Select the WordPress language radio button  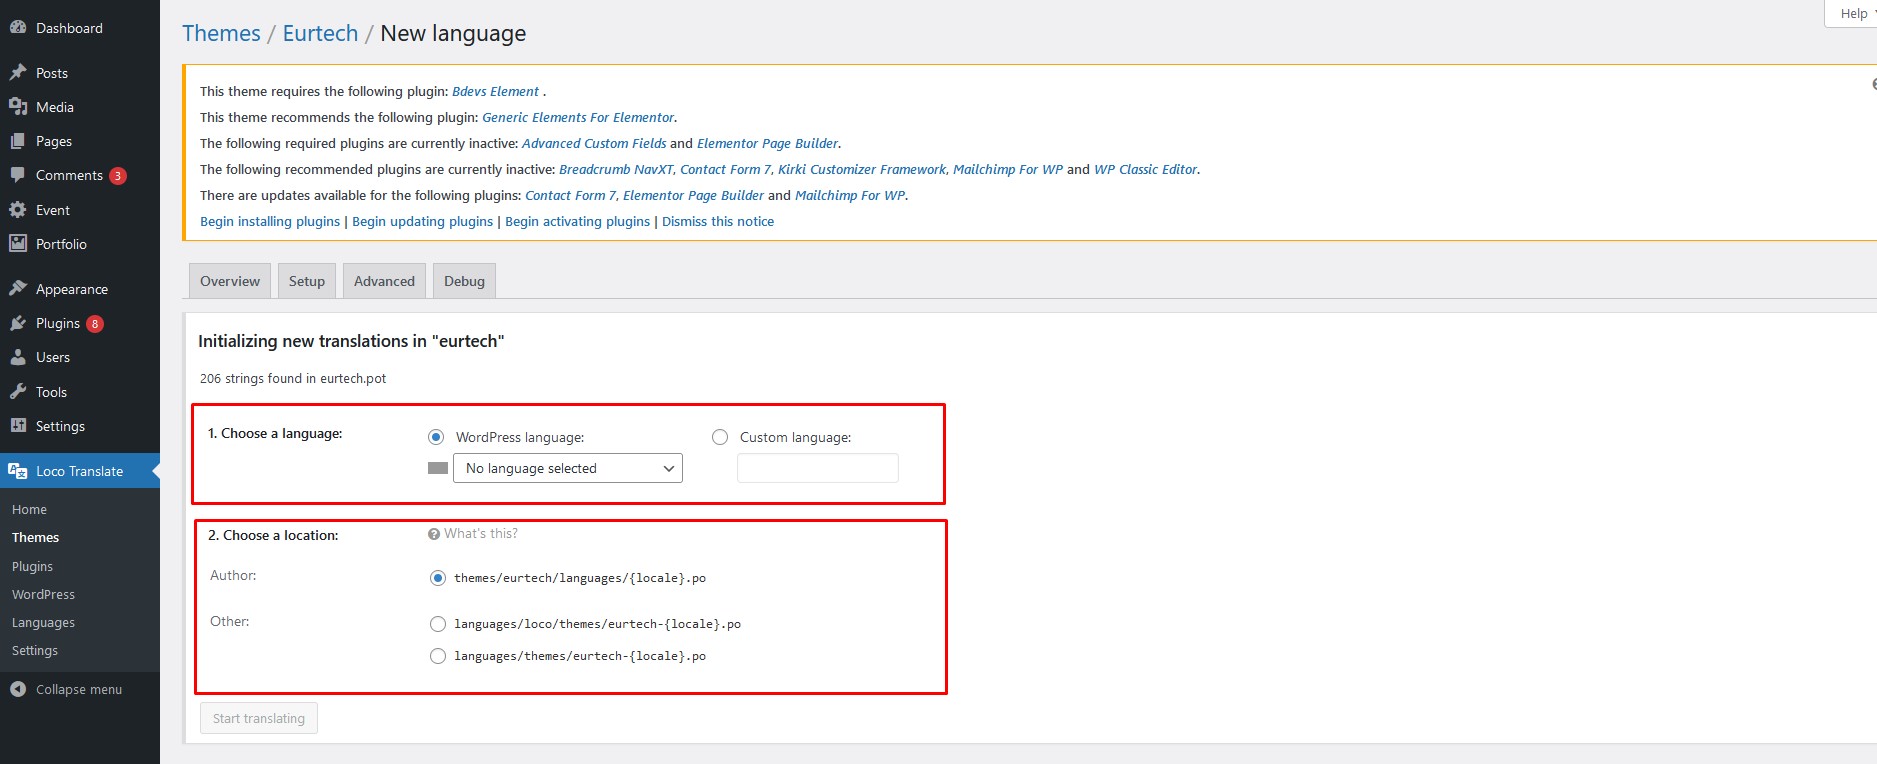pyautogui.click(x=436, y=437)
